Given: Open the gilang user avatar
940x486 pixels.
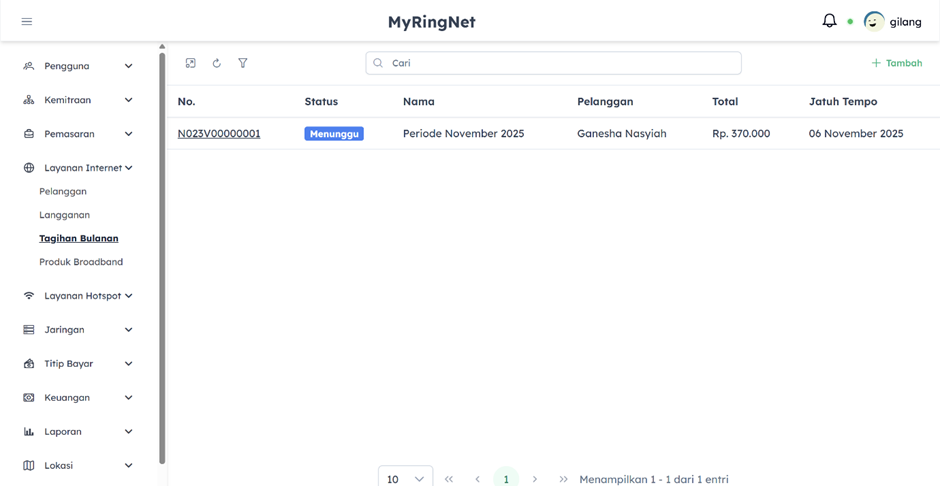Looking at the screenshot, I should click(874, 21).
